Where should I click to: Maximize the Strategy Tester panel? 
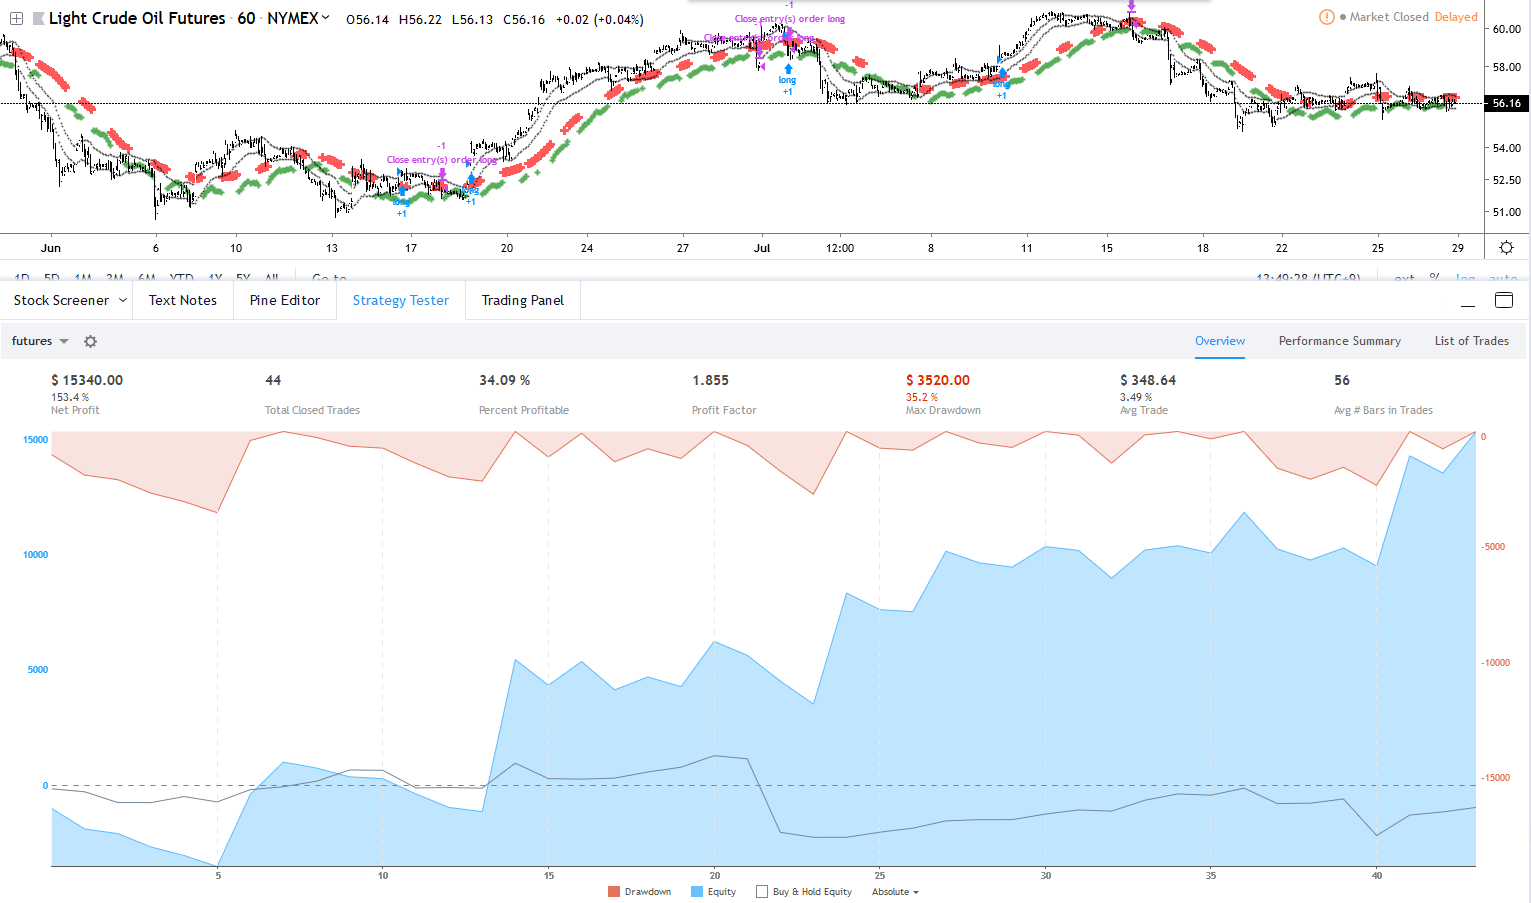1503,300
